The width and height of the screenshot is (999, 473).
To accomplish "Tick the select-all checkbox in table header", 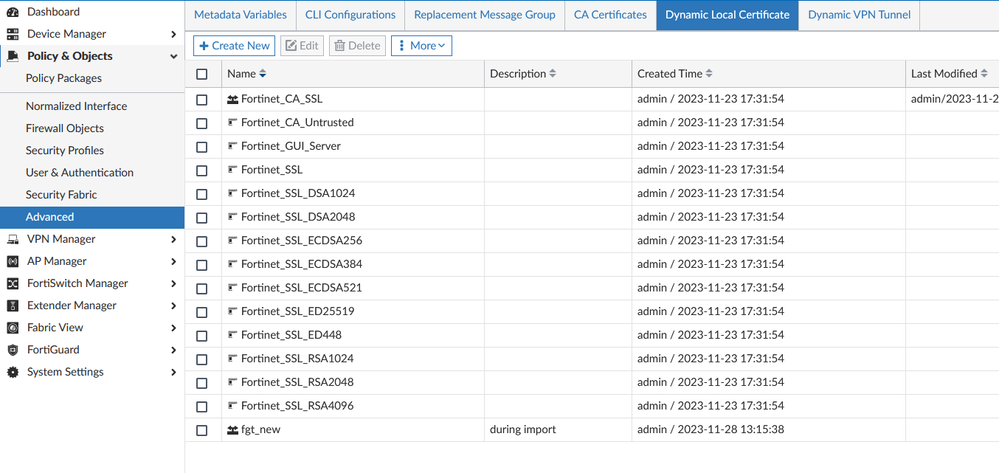I will point(202,74).
